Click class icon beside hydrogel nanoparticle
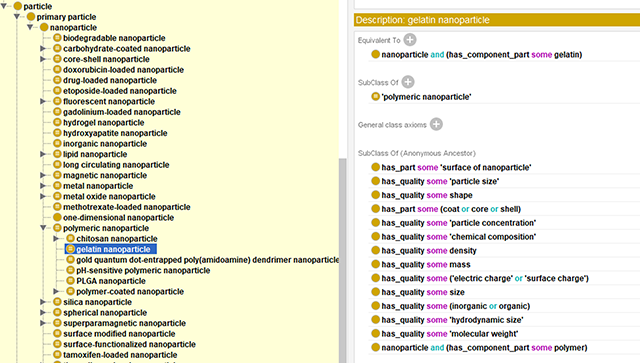Viewport: 640px width, 363px height. point(57,122)
